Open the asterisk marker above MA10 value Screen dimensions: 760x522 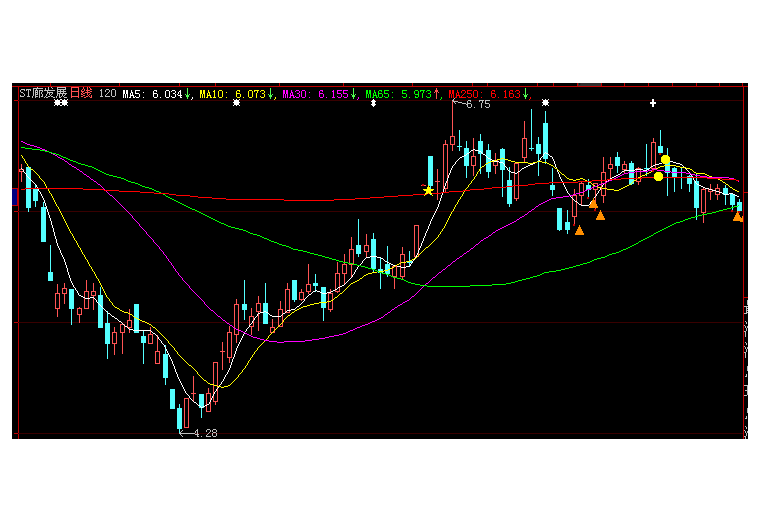(x=236, y=103)
